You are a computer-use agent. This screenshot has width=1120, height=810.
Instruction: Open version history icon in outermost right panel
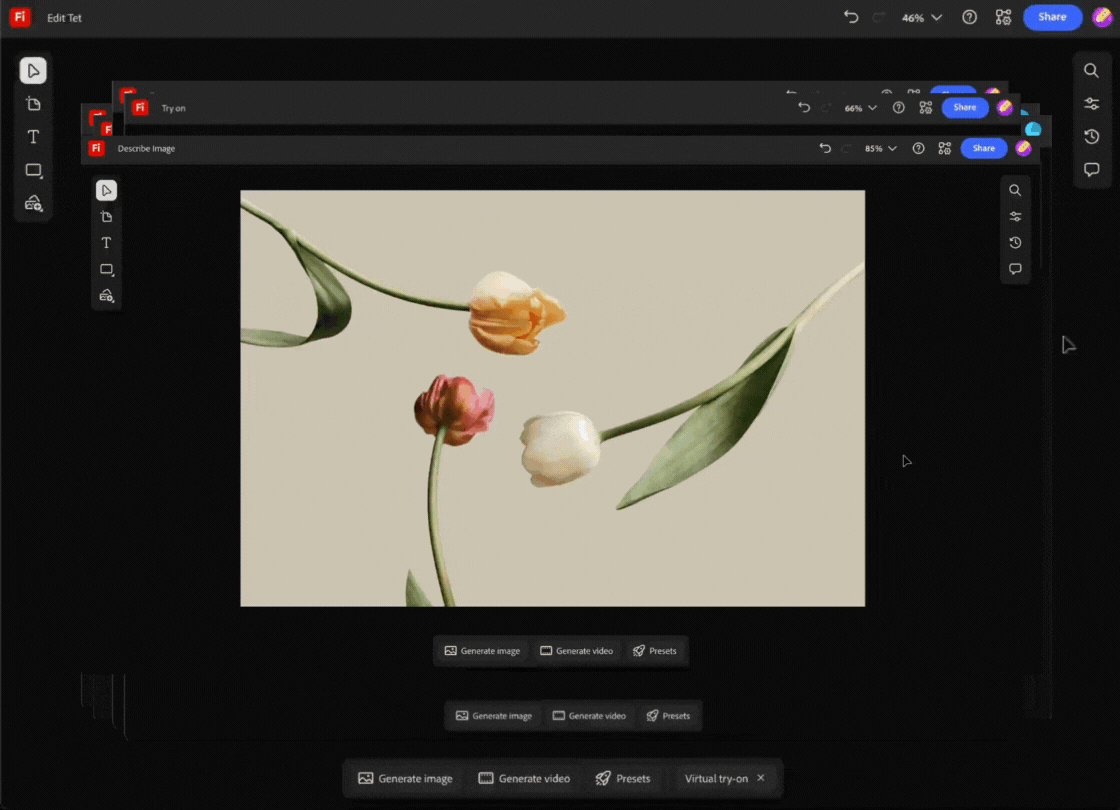1091,137
